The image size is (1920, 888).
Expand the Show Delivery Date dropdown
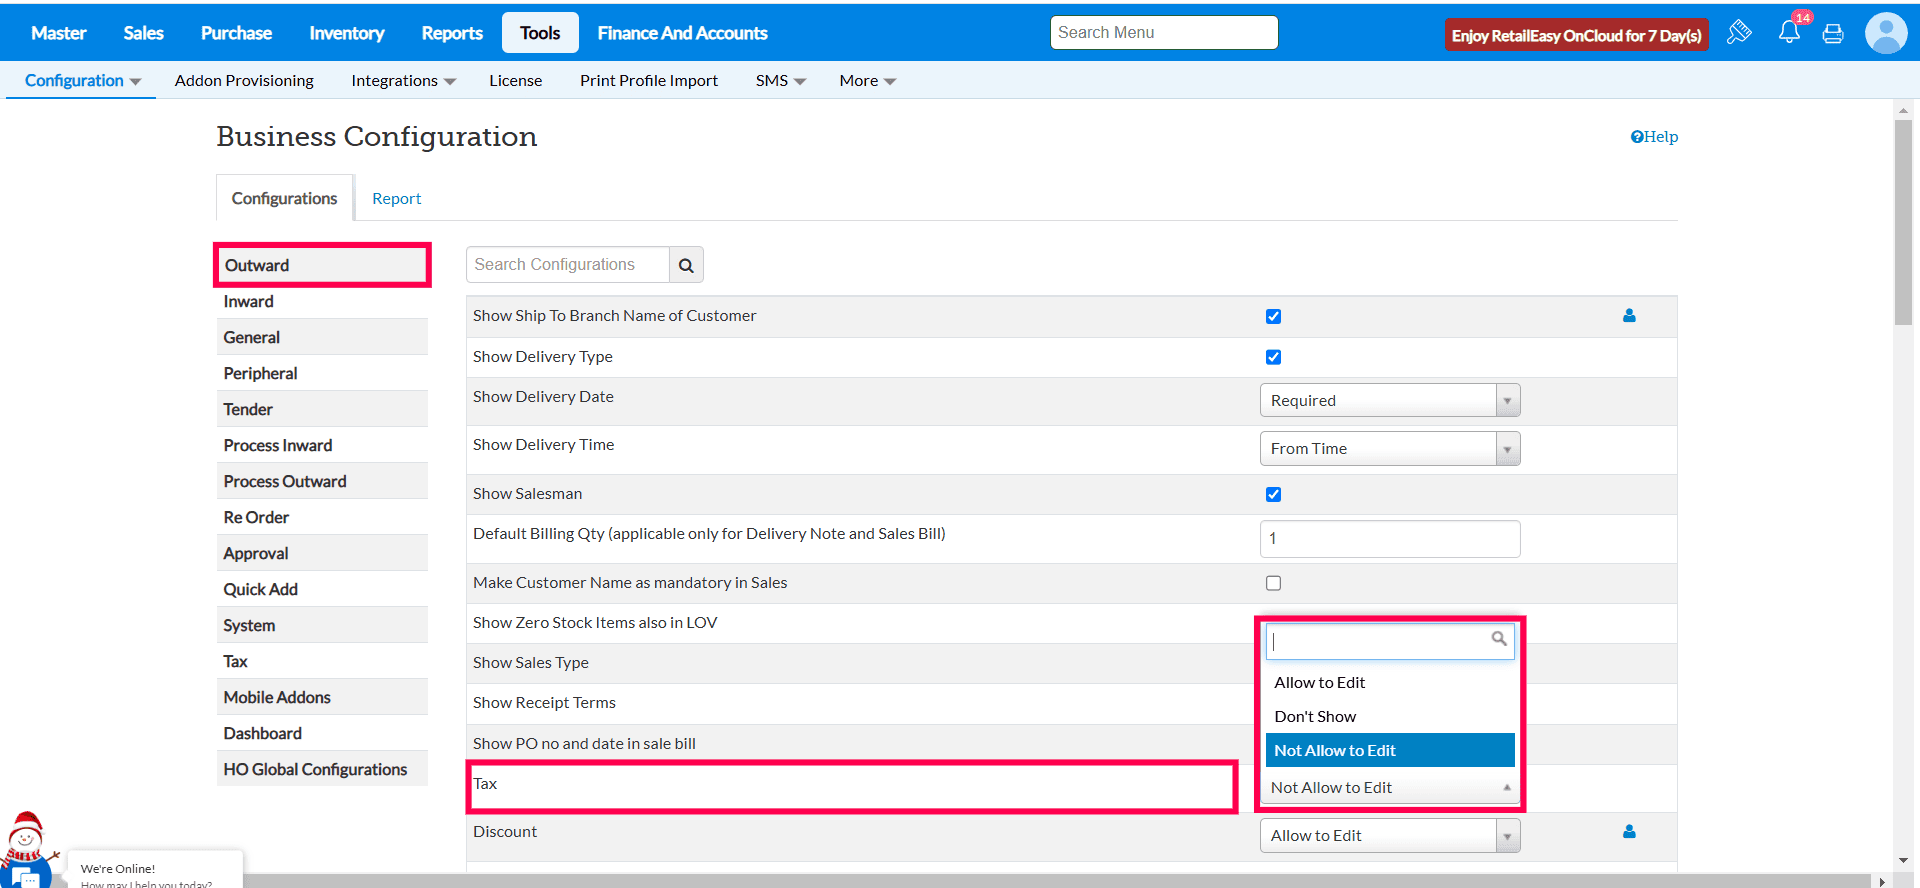[x=1389, y=401]
